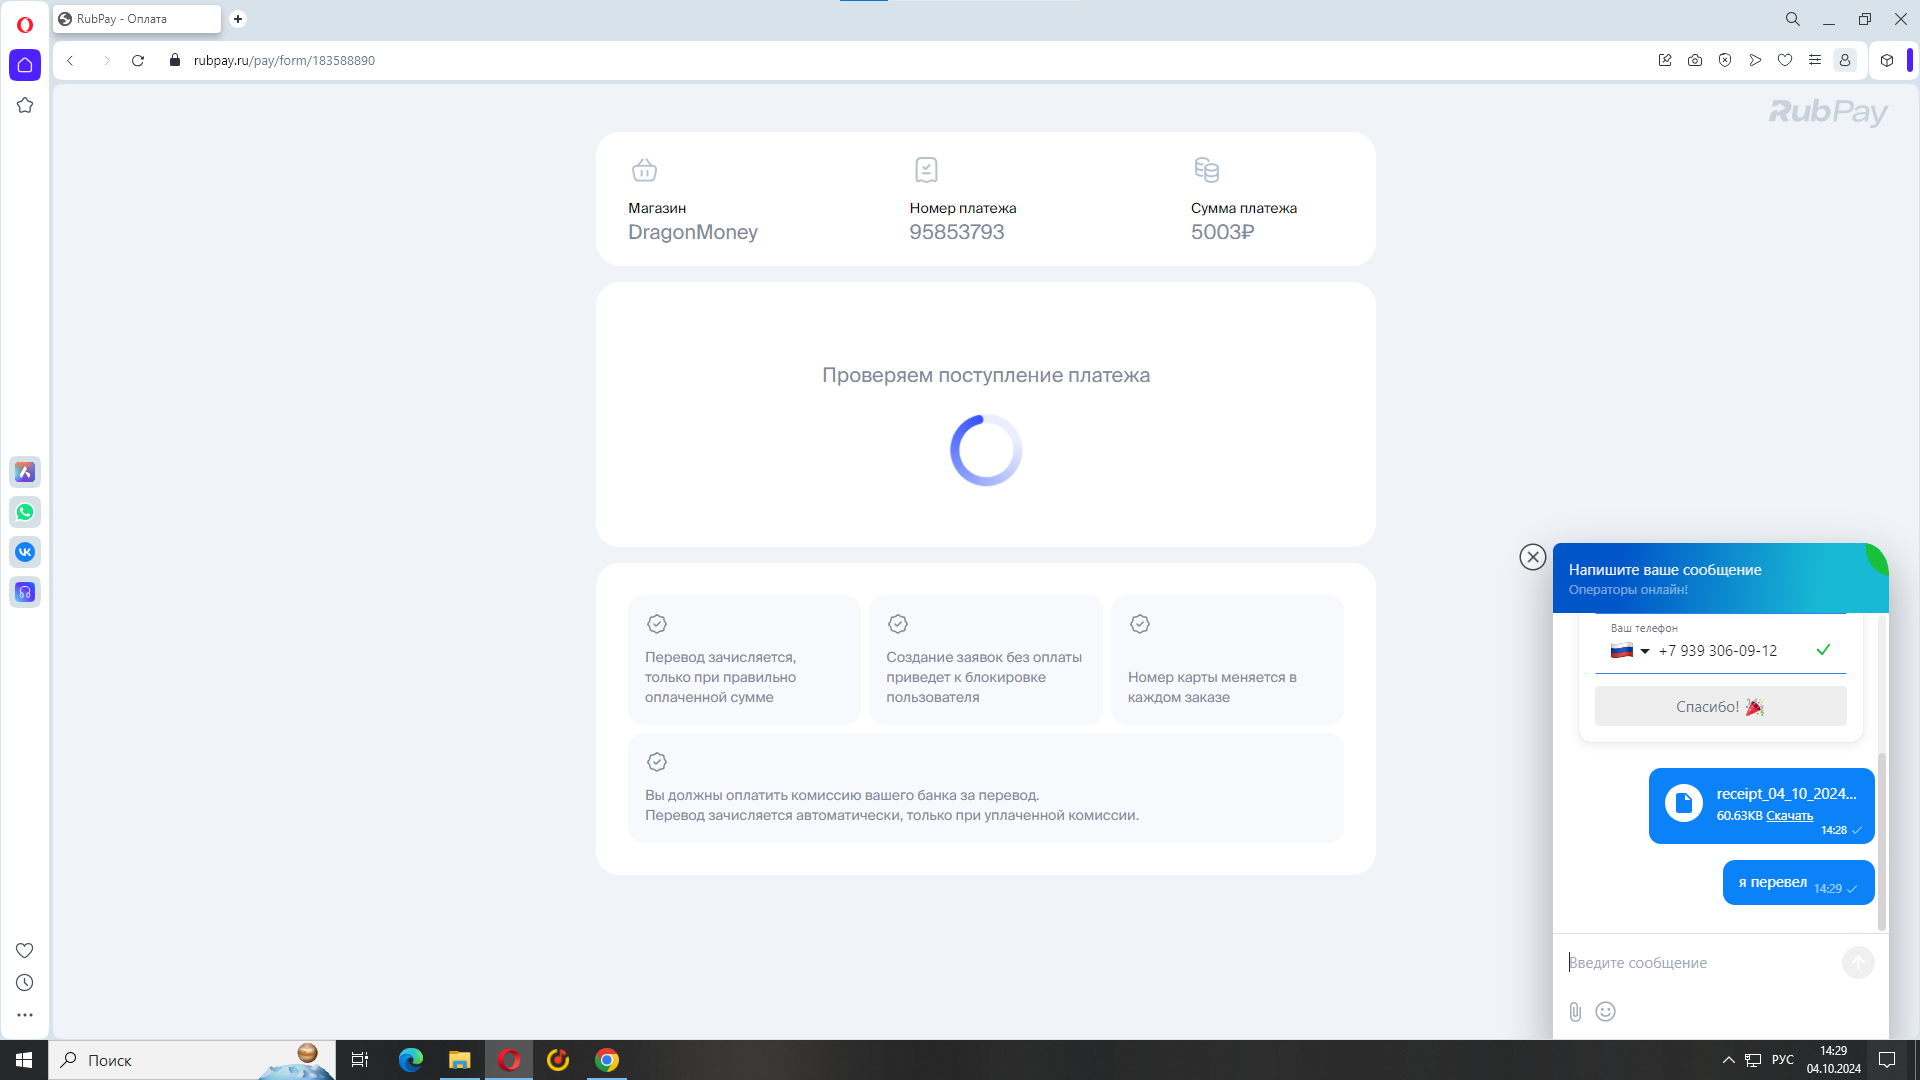Go to Opera start page home icon
The width and height of the screenshot is (1920, 1080).
coord(25,65)
